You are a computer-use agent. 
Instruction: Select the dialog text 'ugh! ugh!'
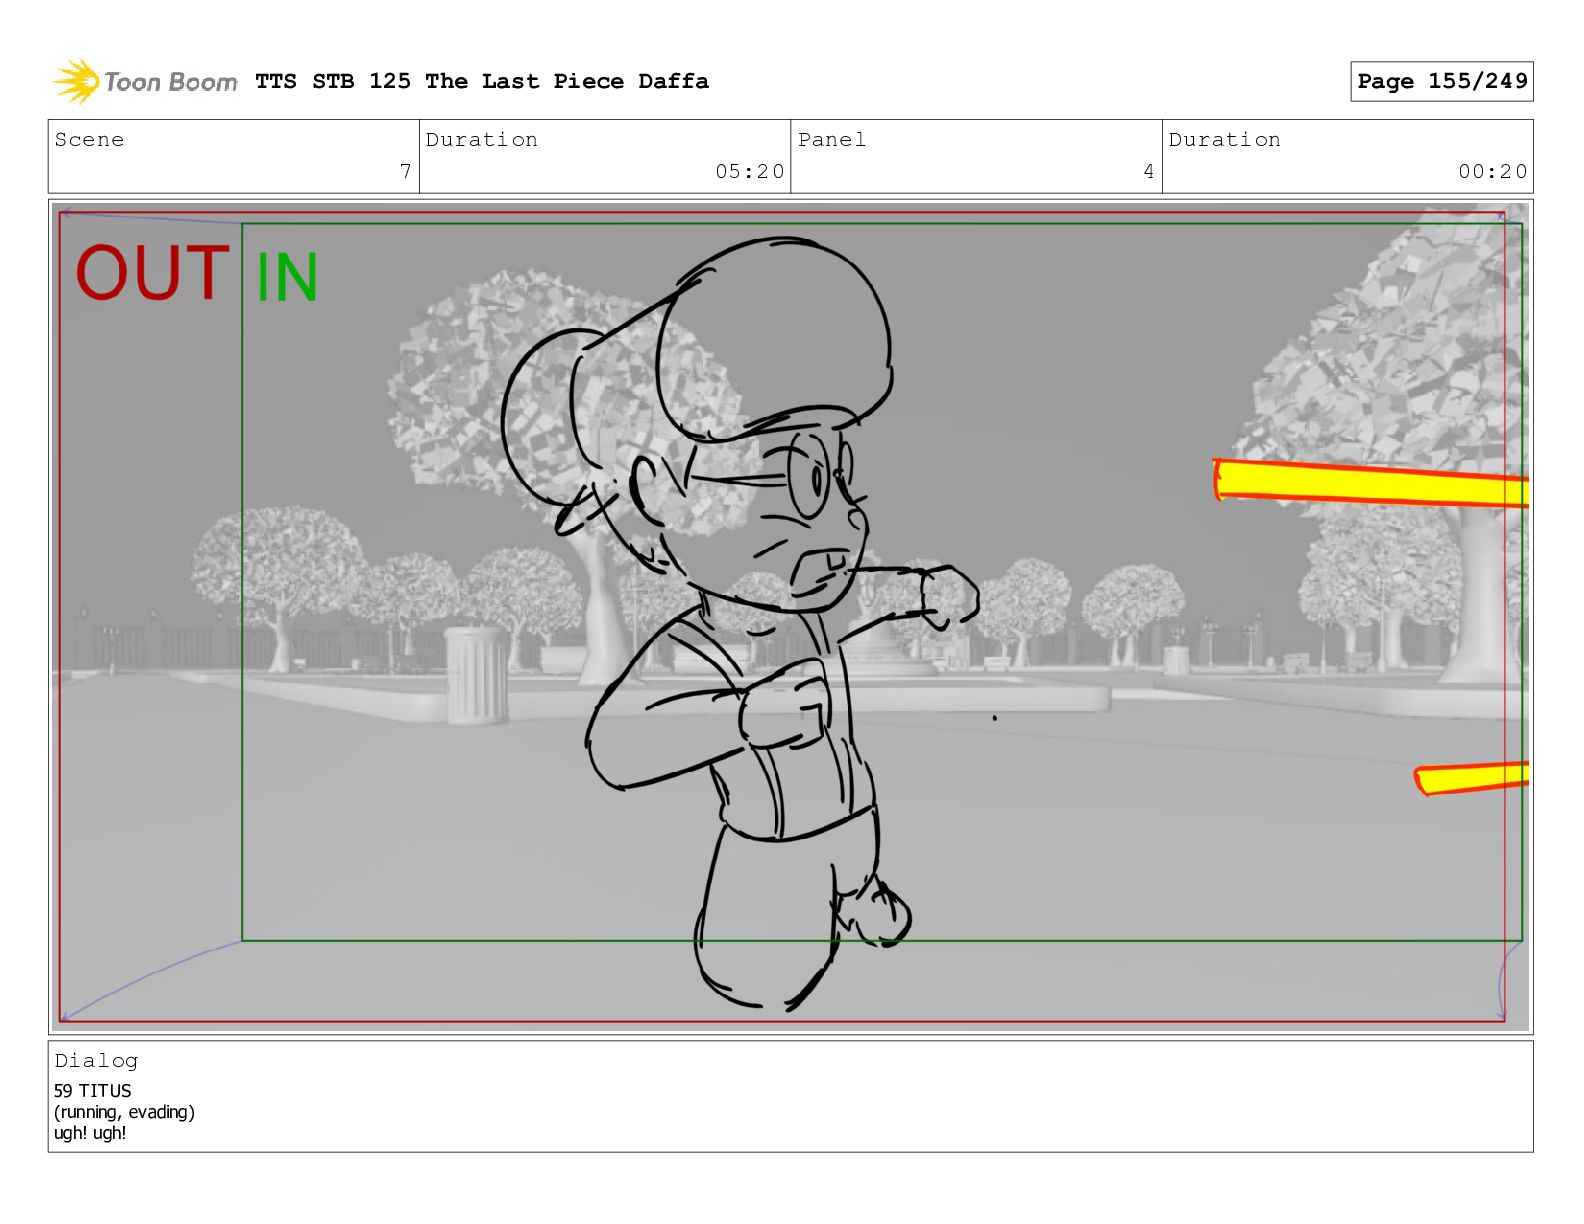point(90,1133)
